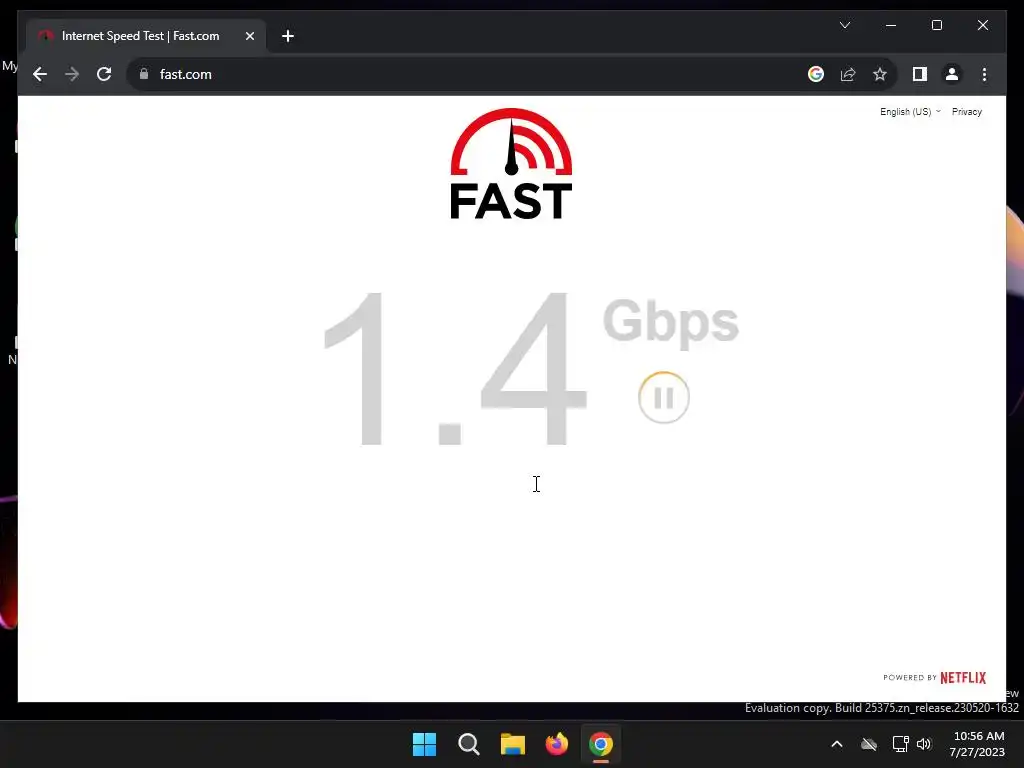Image resolution: width=1024 pixels, height=768 pixels.
Task: Select the Internet Speed Test tab
Action: click(x=140, y=36)
